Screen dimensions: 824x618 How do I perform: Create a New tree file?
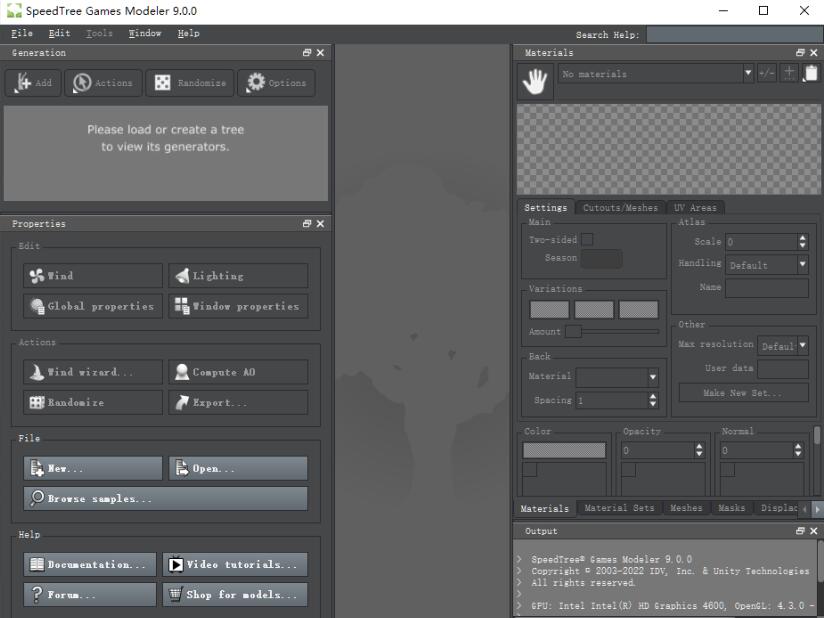[93, 468]
